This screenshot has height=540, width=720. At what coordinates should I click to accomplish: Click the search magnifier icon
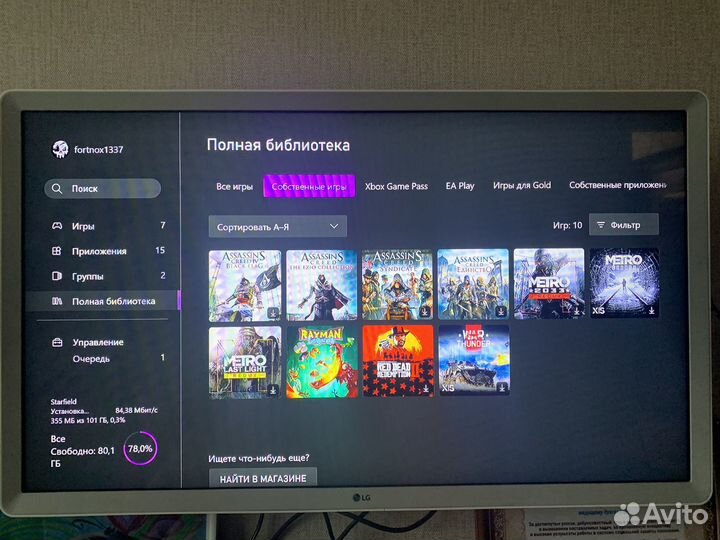coord(57,189)
